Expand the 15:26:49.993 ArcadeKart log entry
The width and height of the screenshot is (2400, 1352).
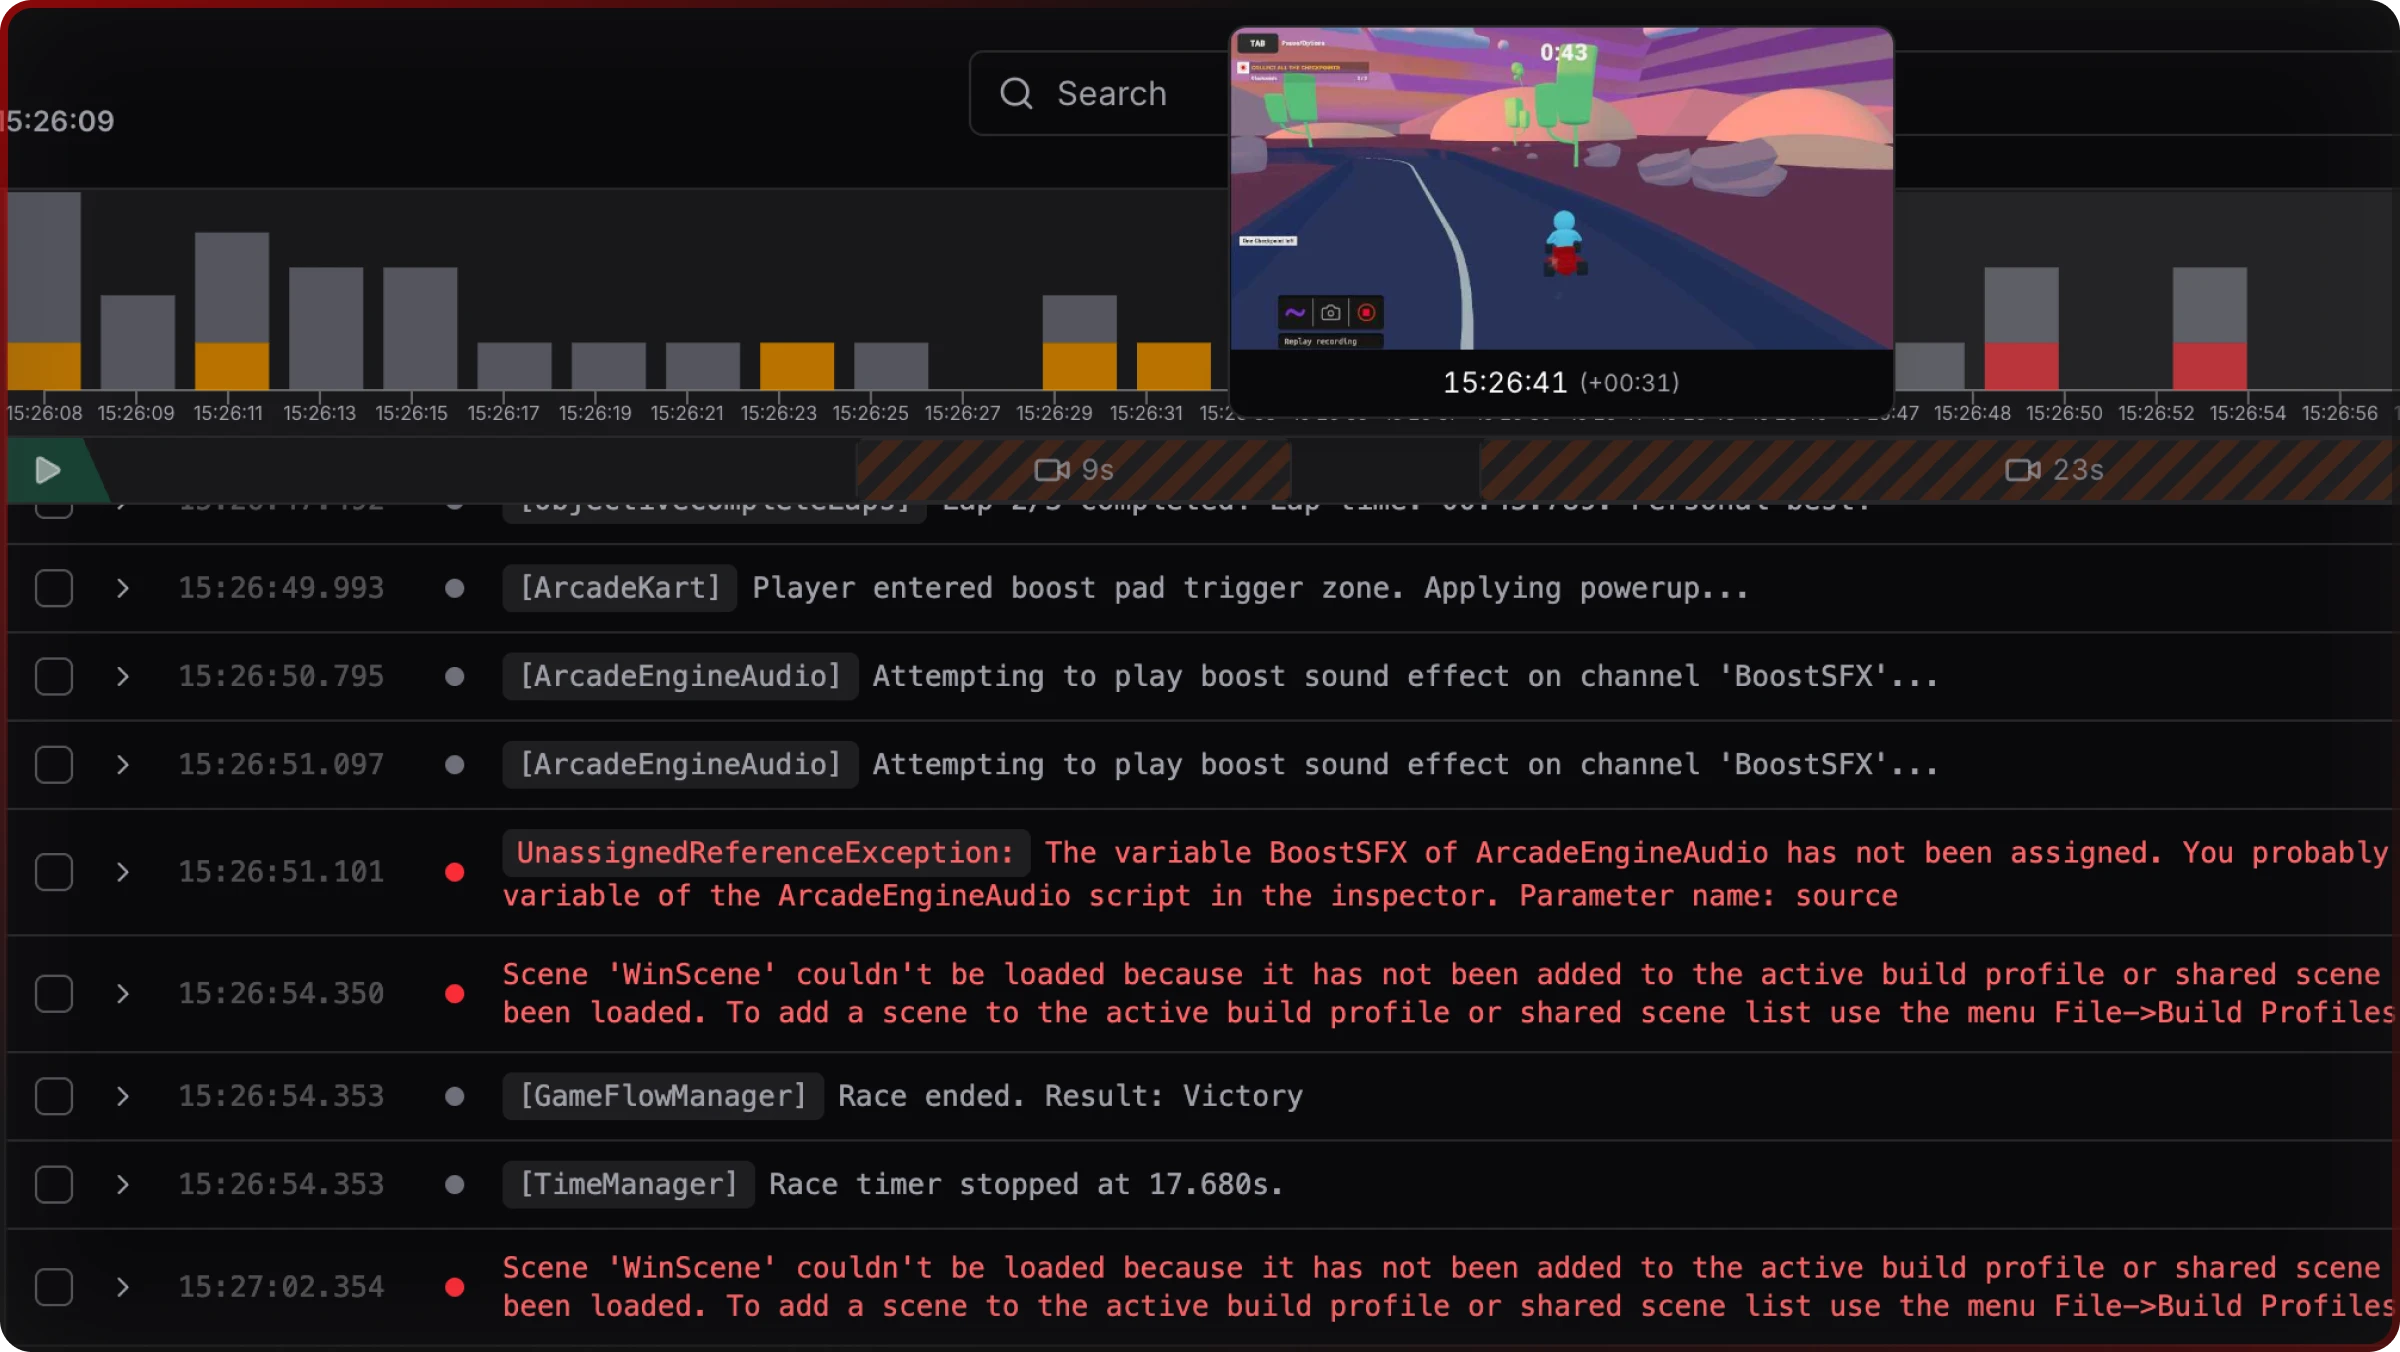122,588
